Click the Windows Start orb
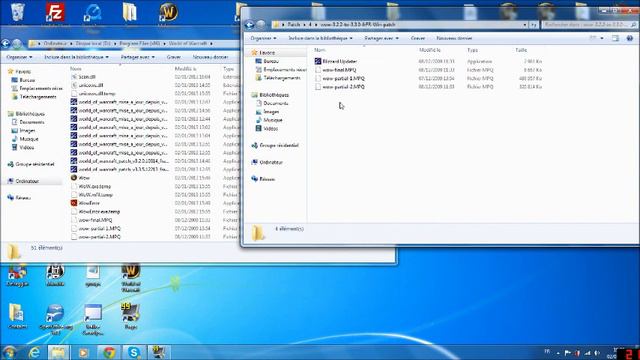640x360 pixels. [x=9, y=353]
